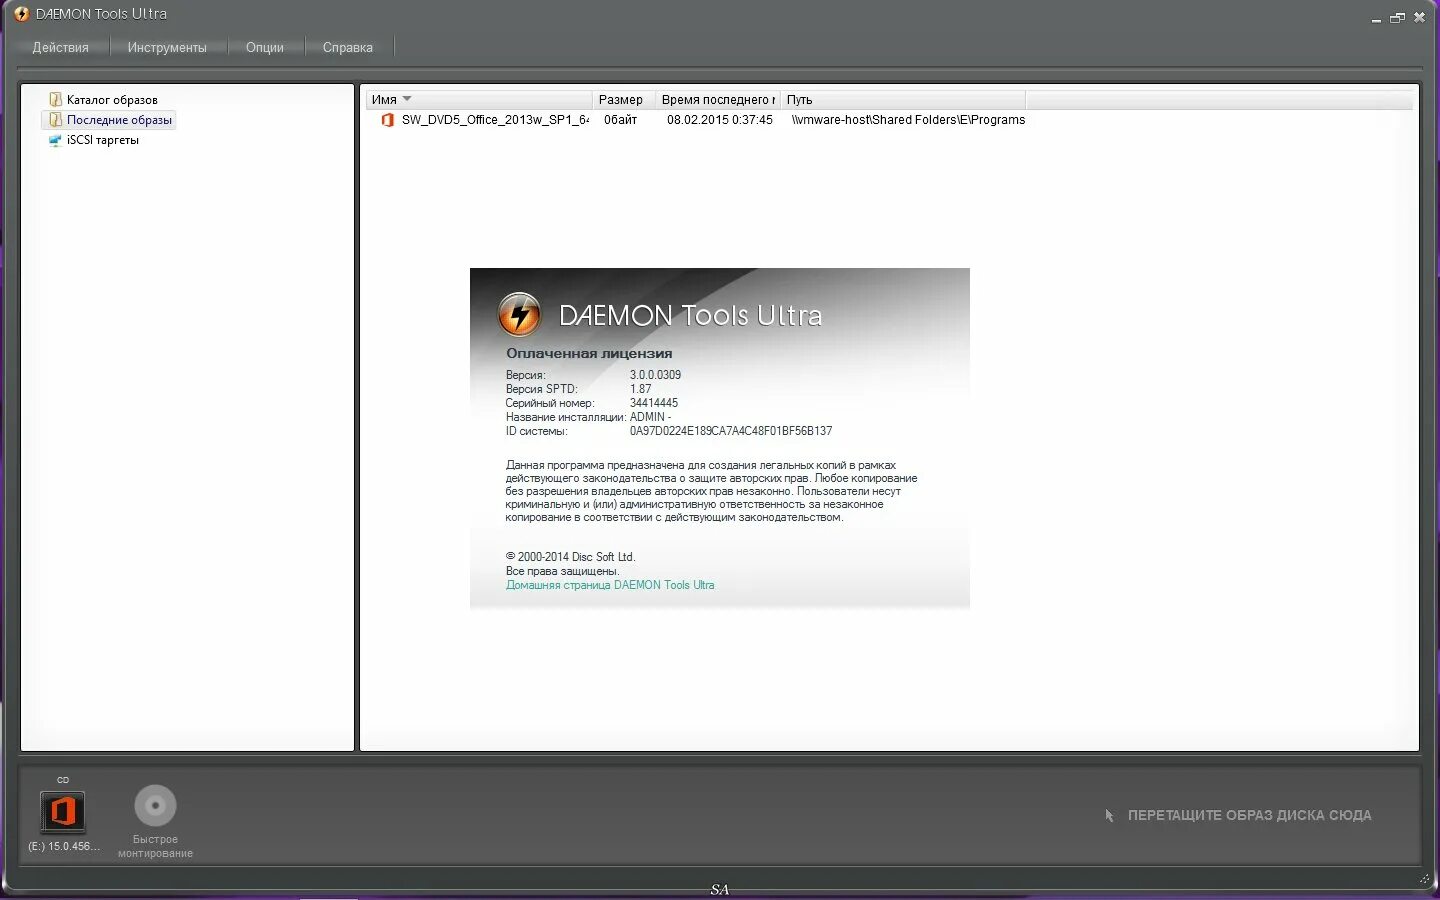Click the 0байт size cell
Viewport: 1440px width, 900px height.
[x=620, y=120]
